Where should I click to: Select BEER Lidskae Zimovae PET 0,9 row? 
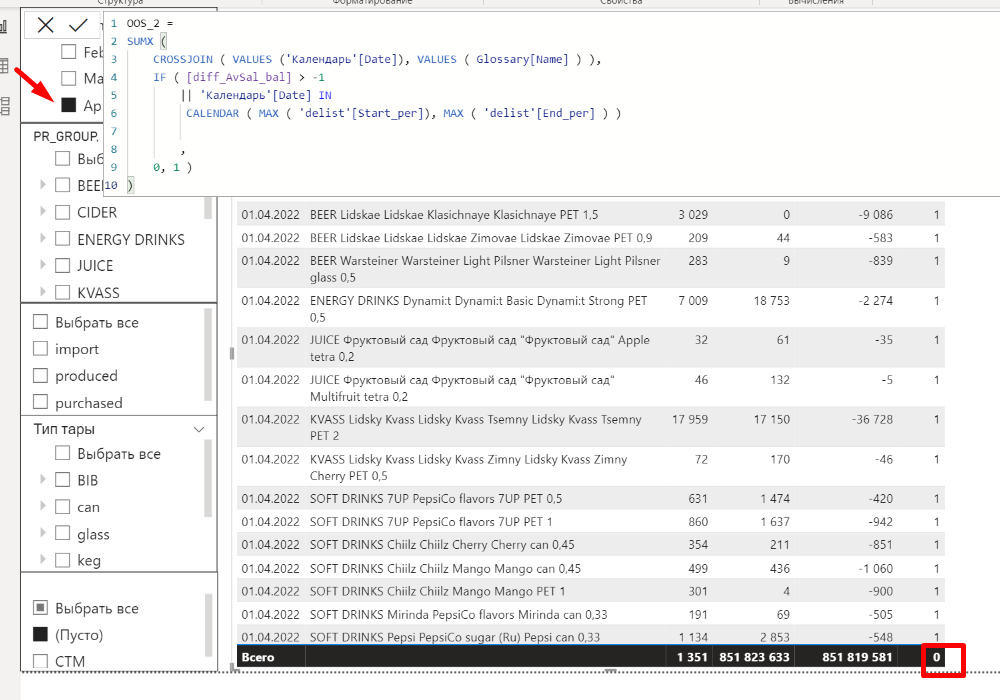coord(591,237)
